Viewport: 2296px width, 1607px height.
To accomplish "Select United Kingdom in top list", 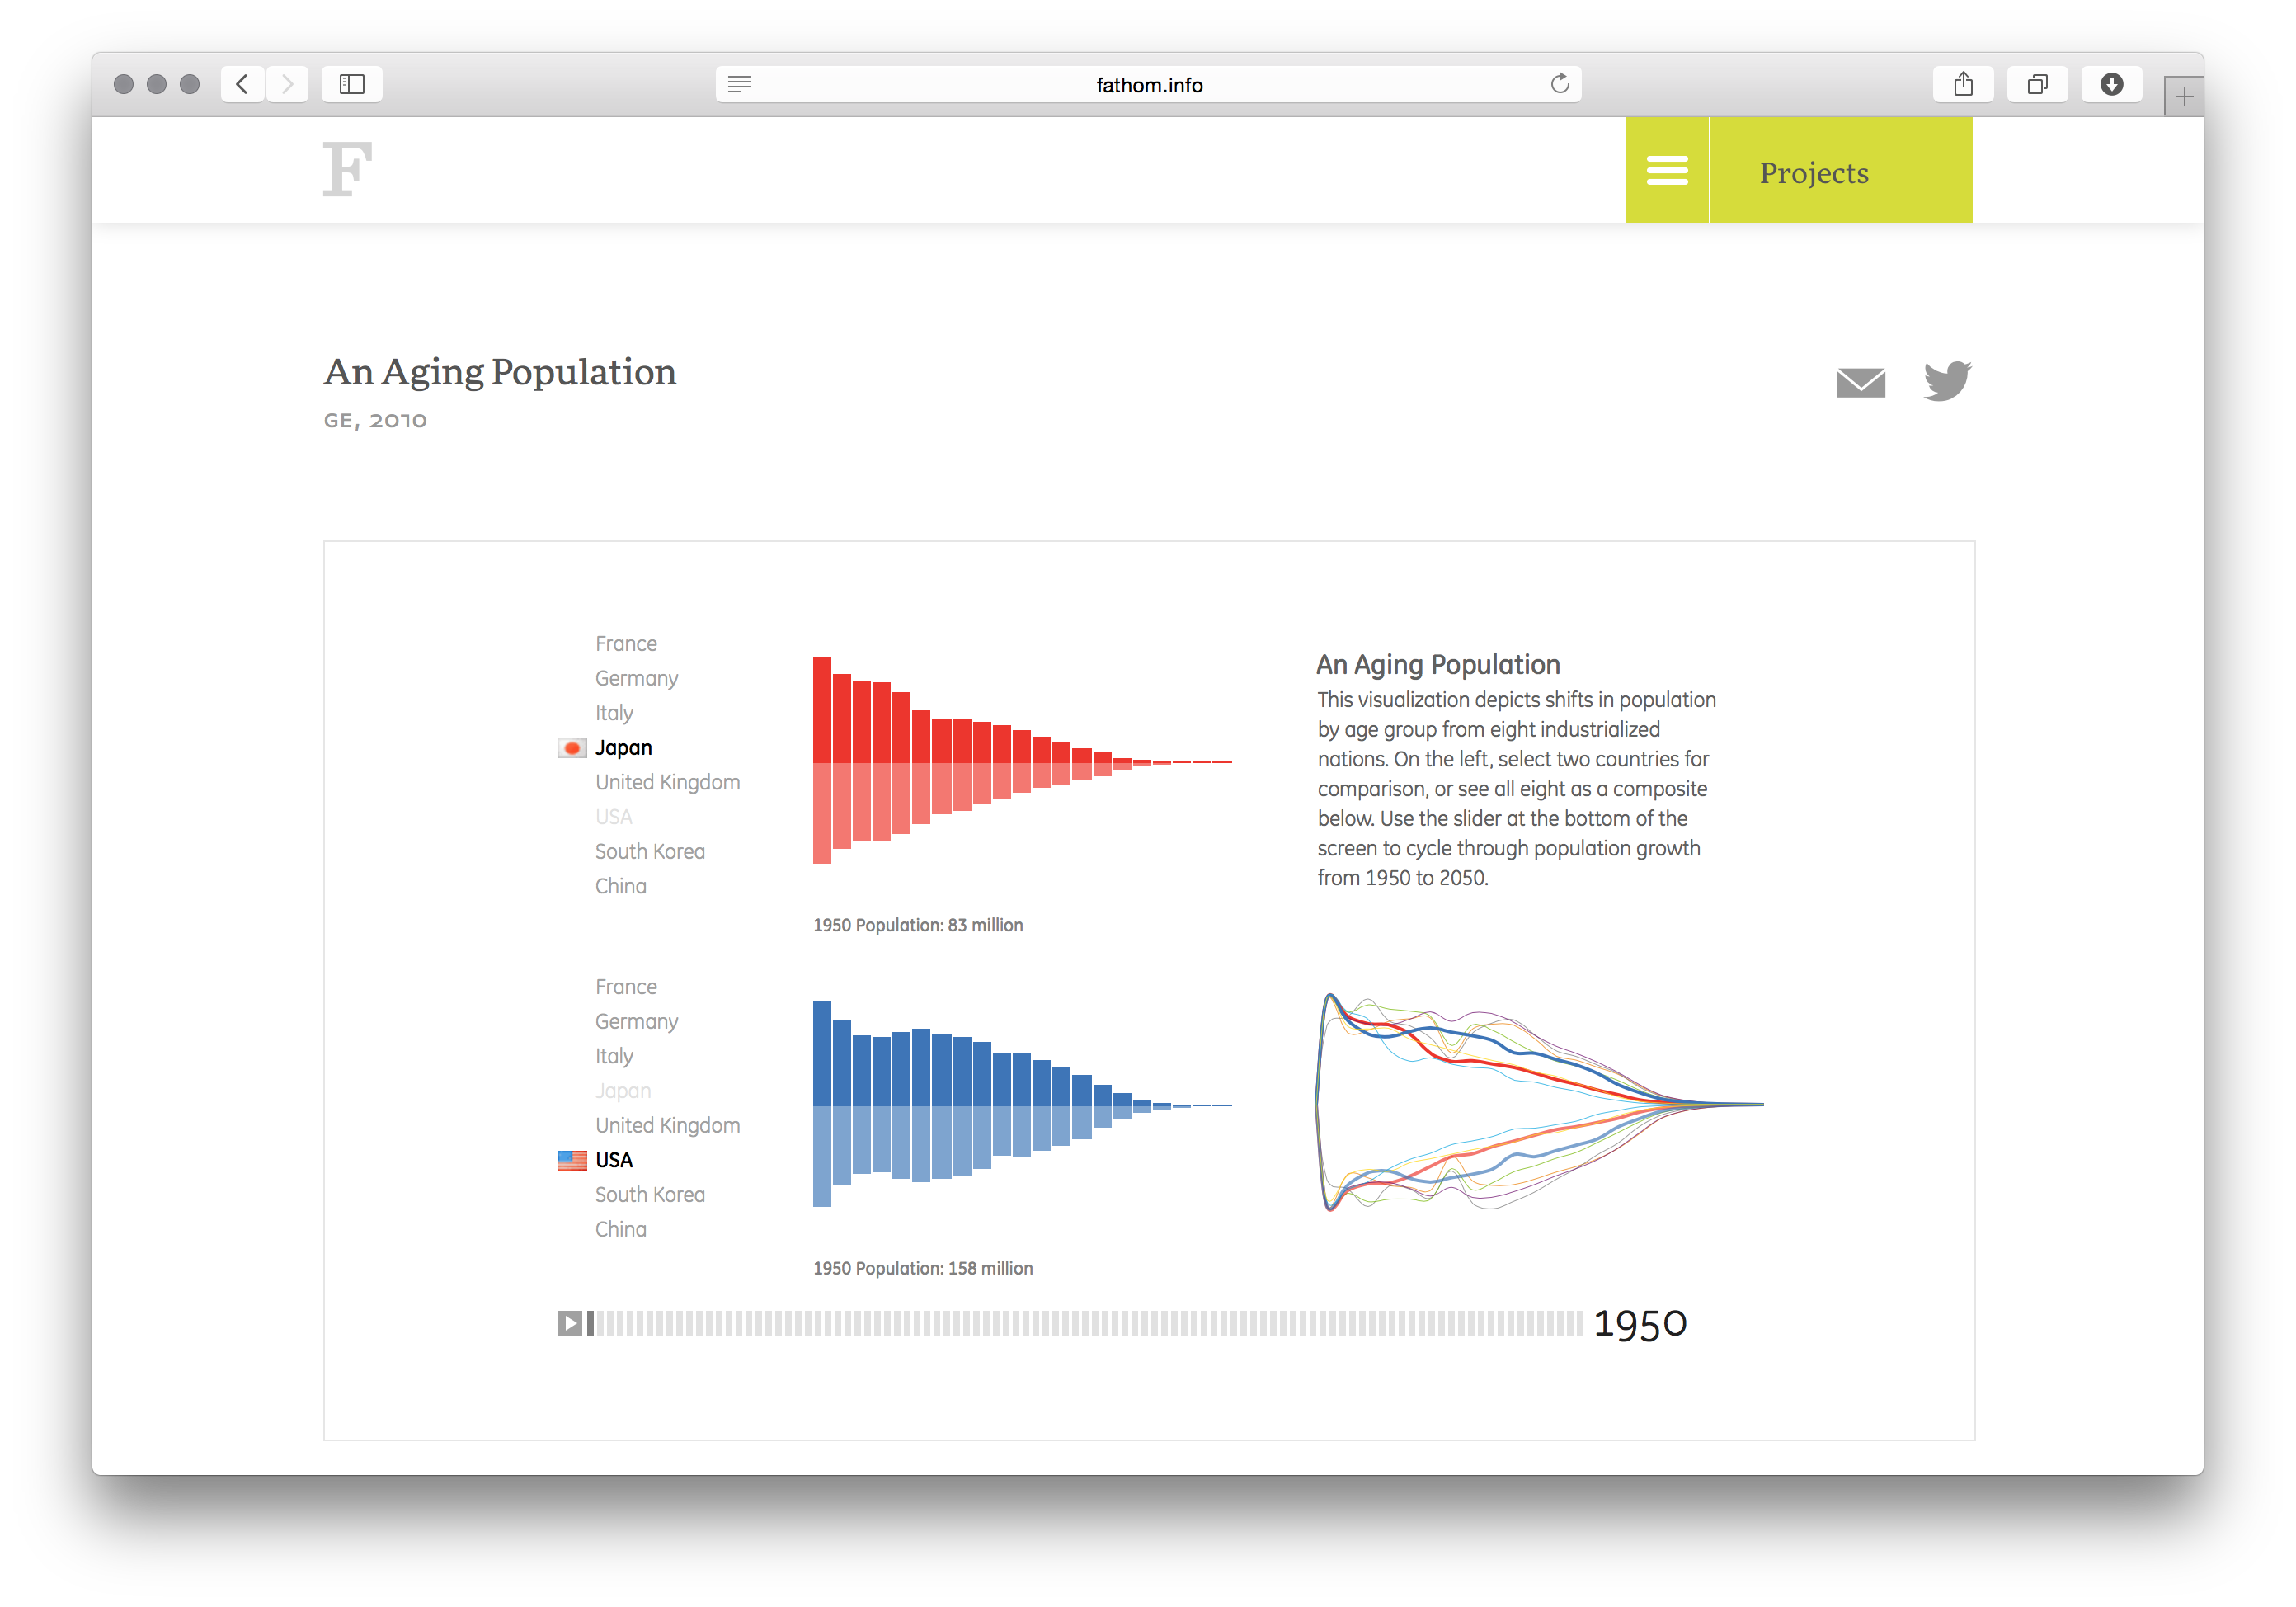I will 667,783.
